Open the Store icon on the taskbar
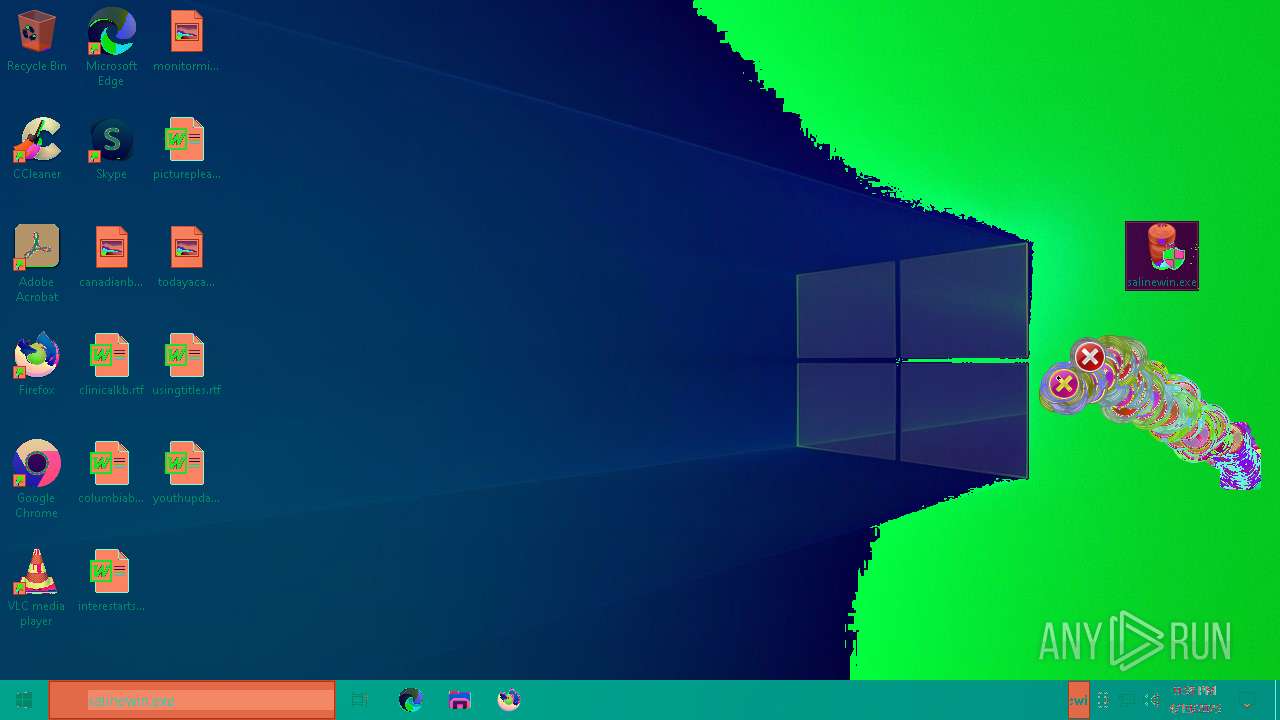 tap(460, 700)
